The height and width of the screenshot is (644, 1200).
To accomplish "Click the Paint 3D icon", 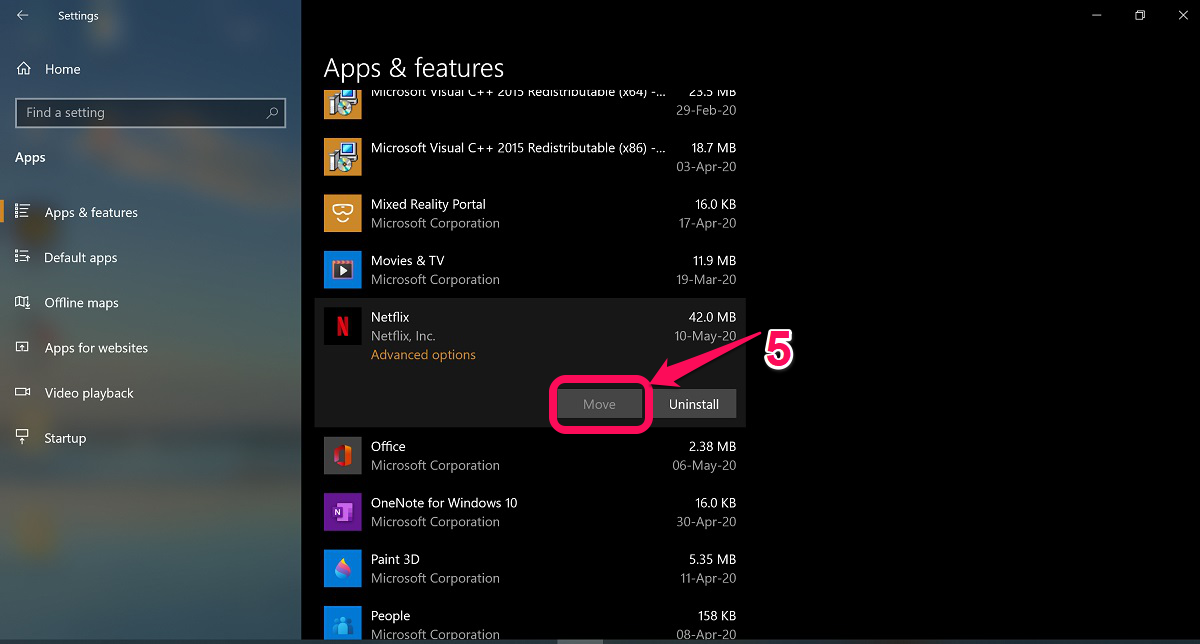I will [x=343, y=568].
